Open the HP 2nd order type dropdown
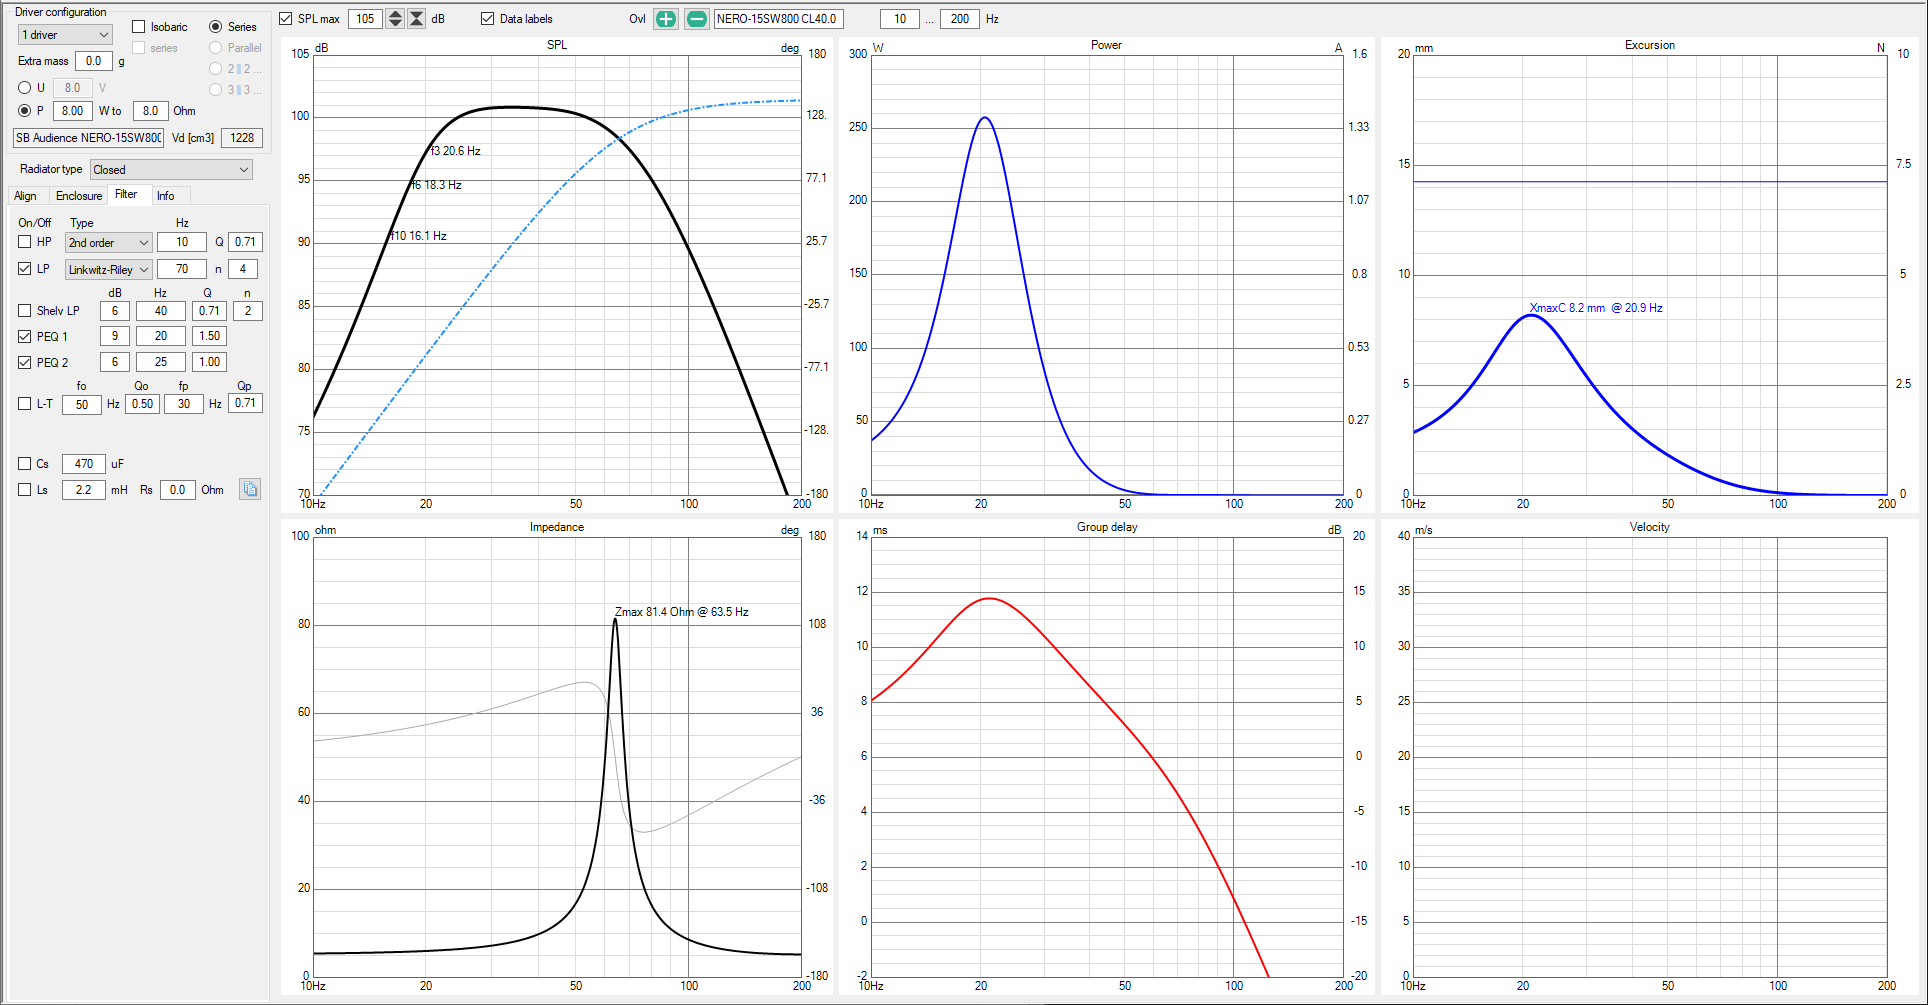This screenshot has height=1005, width=1928. (108, 243)
